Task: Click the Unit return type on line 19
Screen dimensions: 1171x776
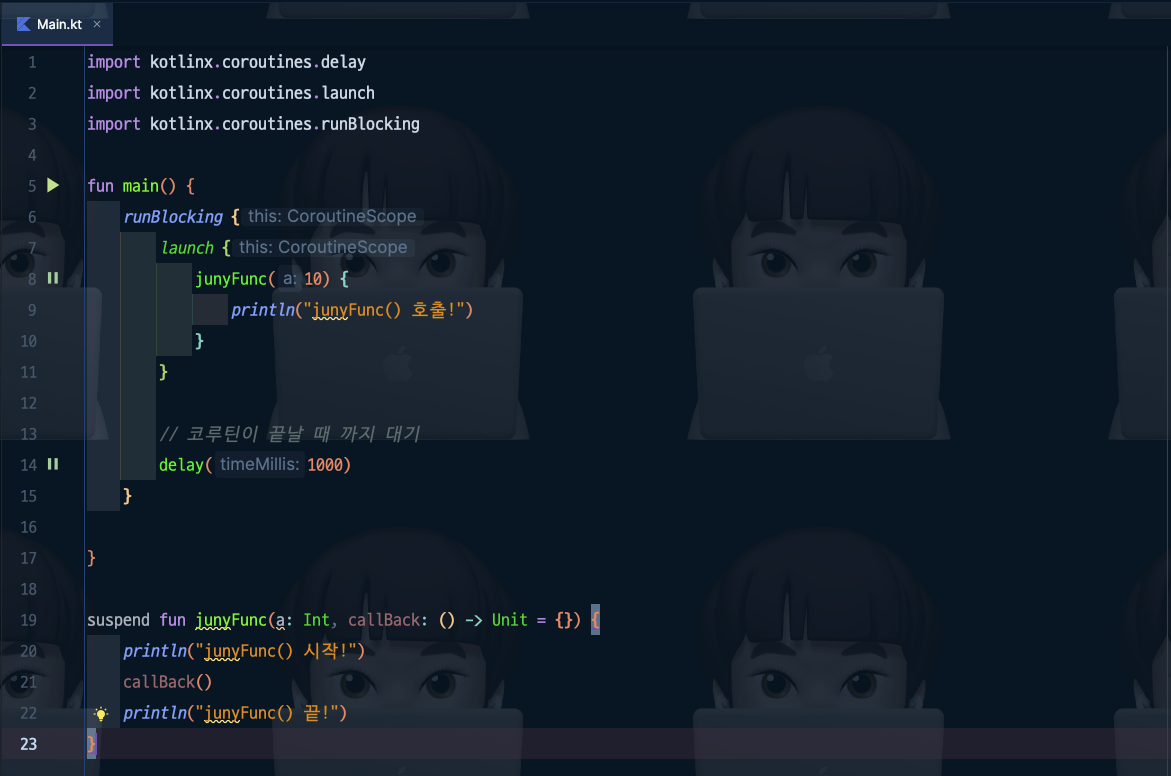Action: click(509, 620)
